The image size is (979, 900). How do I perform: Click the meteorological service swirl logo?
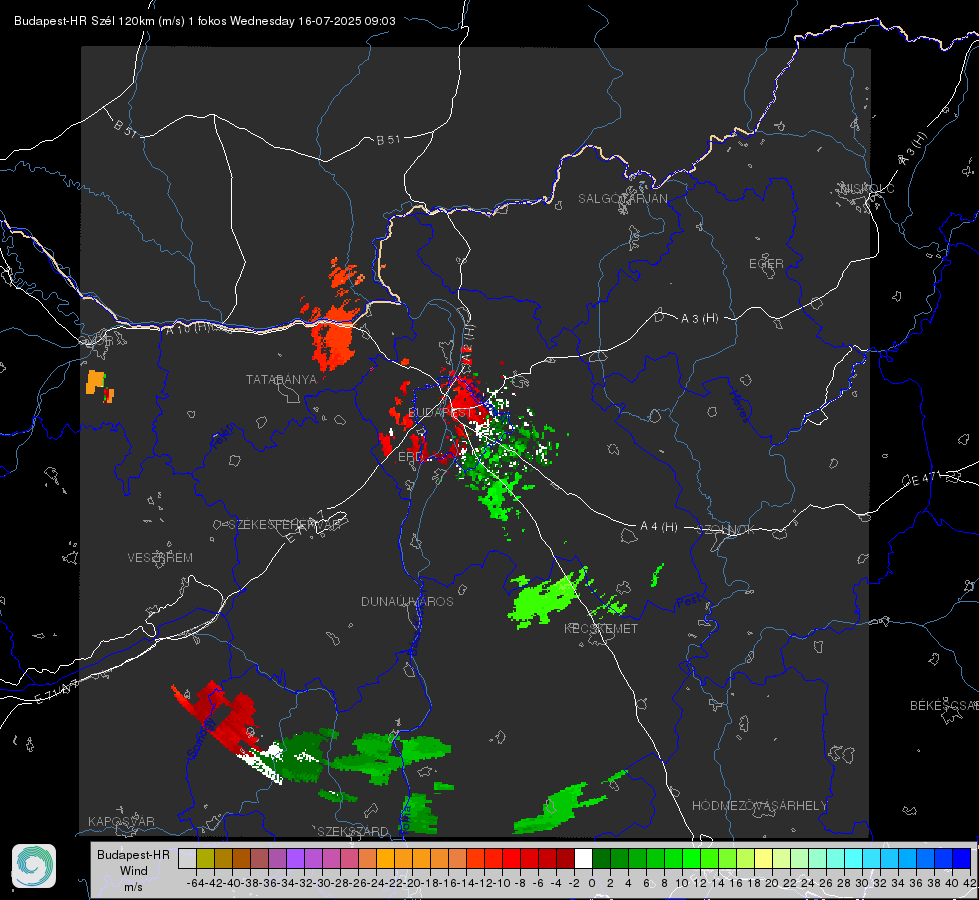point(34,866)
